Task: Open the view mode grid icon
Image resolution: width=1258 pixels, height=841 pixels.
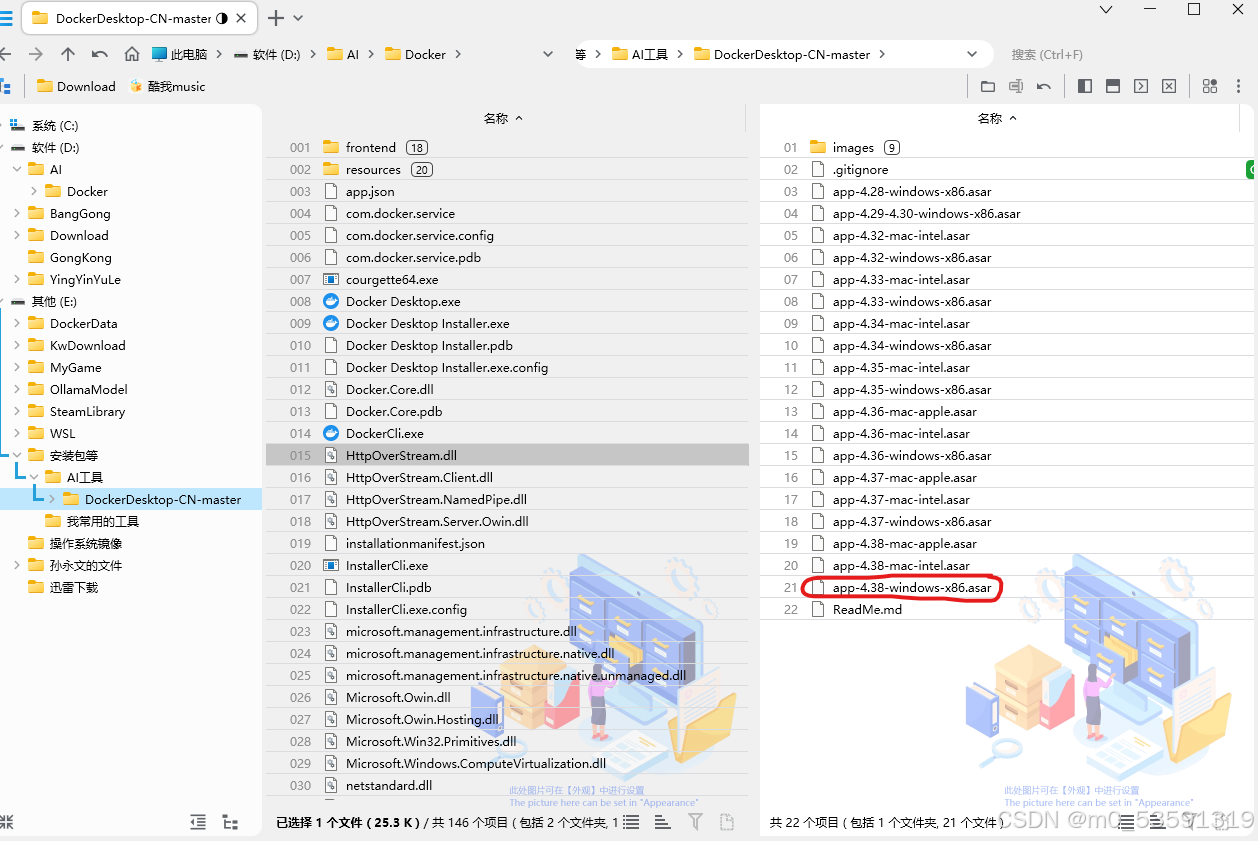Action: [x=1210, y=86]
